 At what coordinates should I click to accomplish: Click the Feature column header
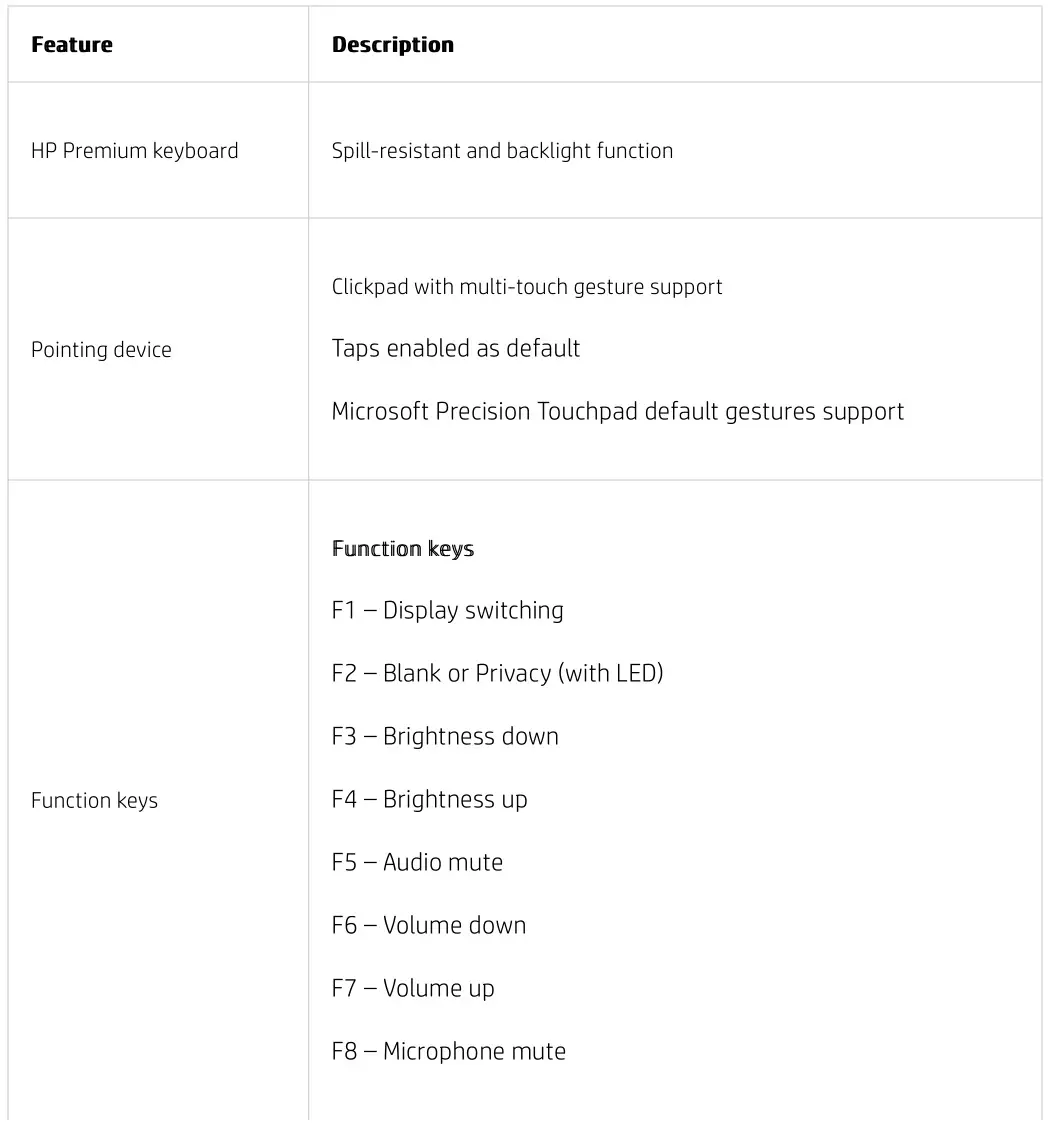click(72, 45)
